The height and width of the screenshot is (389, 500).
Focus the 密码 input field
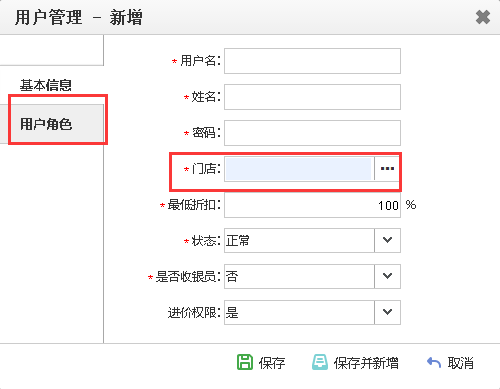[312, 133]
